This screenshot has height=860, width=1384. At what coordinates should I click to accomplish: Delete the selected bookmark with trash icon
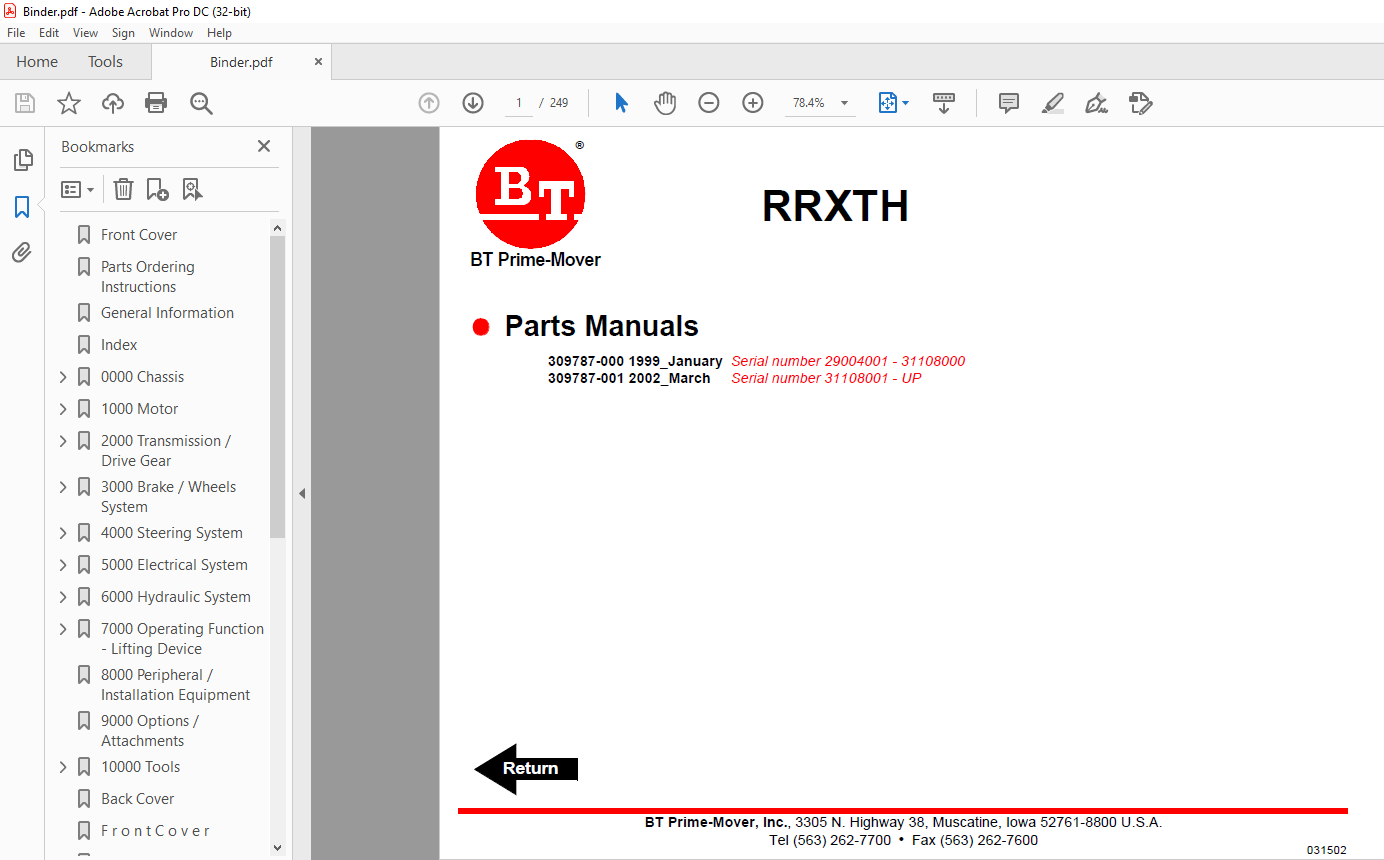click(123, 189)
